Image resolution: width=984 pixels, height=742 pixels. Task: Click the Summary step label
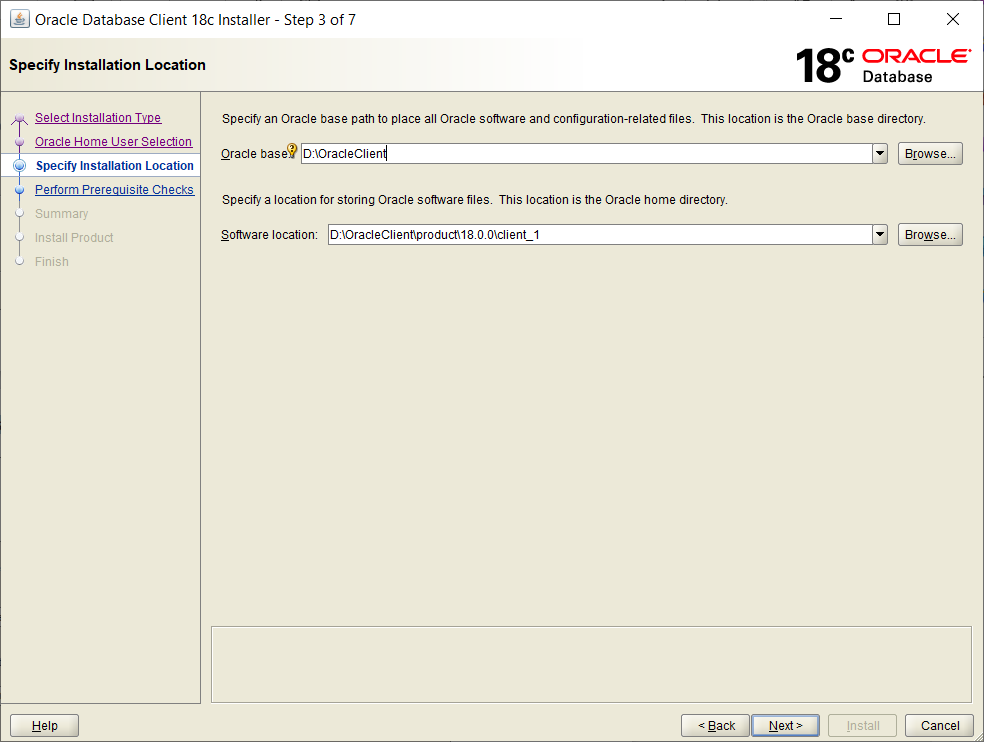[62, 213]
